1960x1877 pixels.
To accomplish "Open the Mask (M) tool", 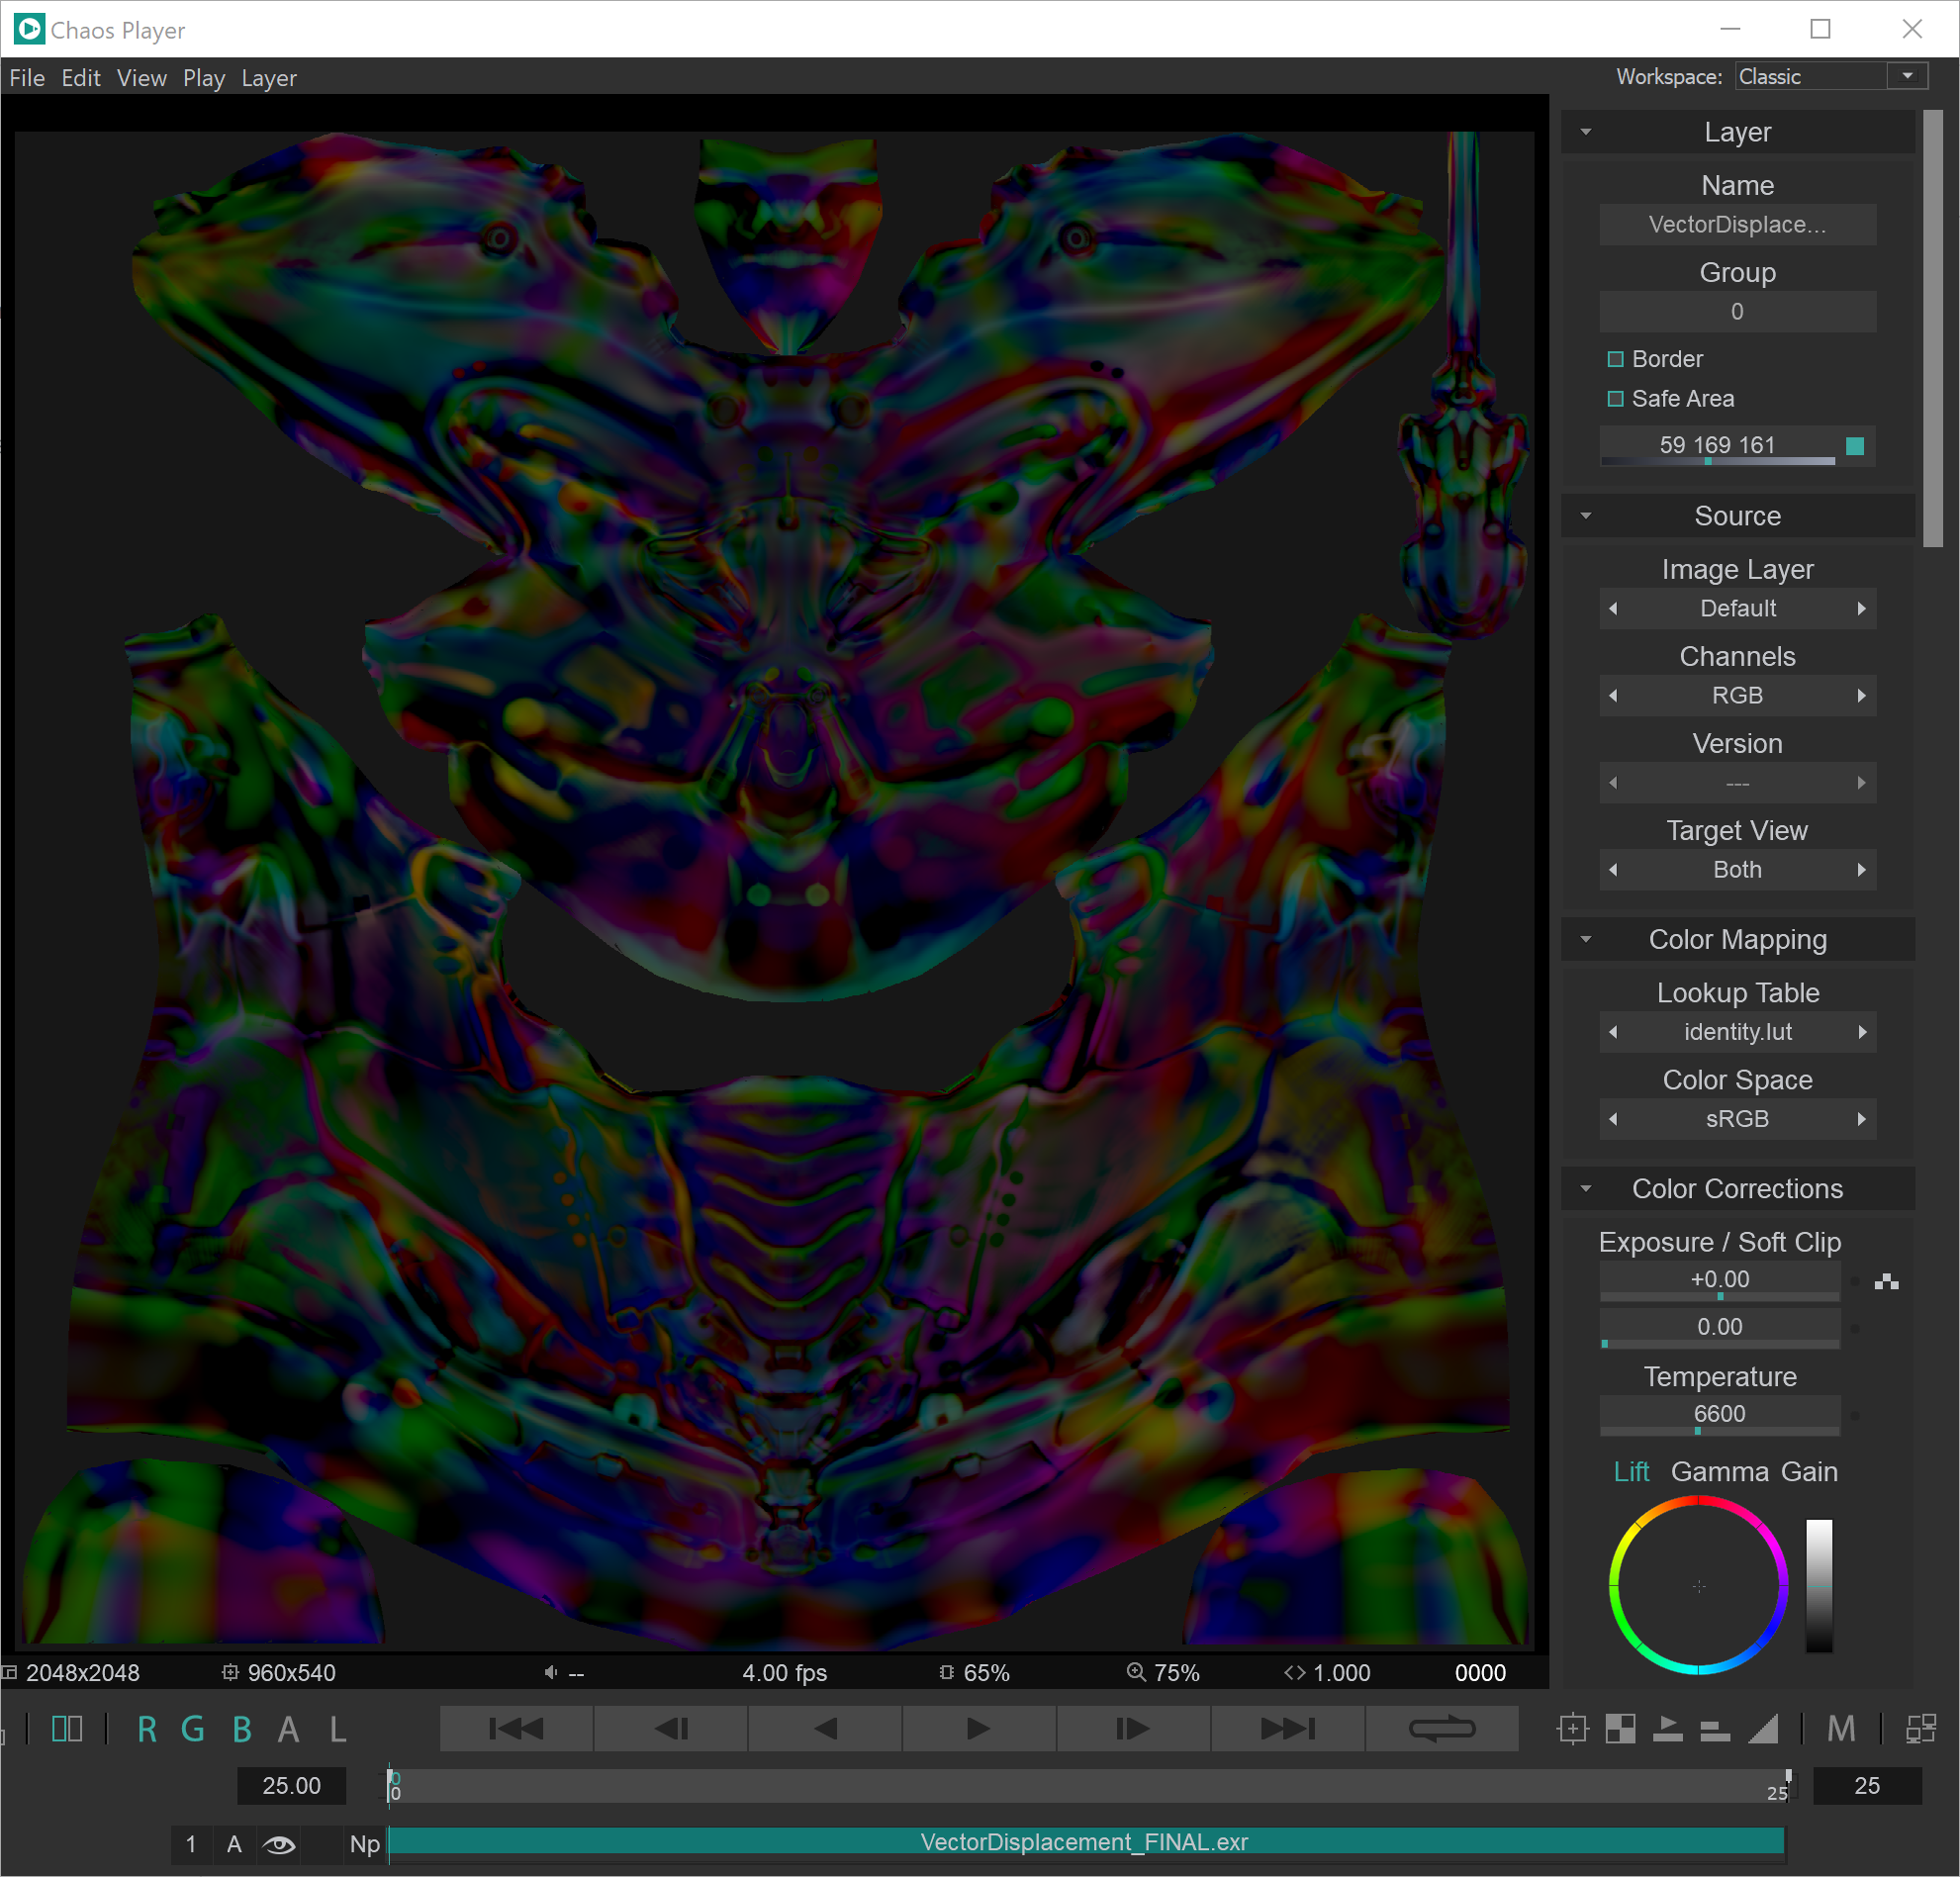I will click(x=1843, y=1729).
